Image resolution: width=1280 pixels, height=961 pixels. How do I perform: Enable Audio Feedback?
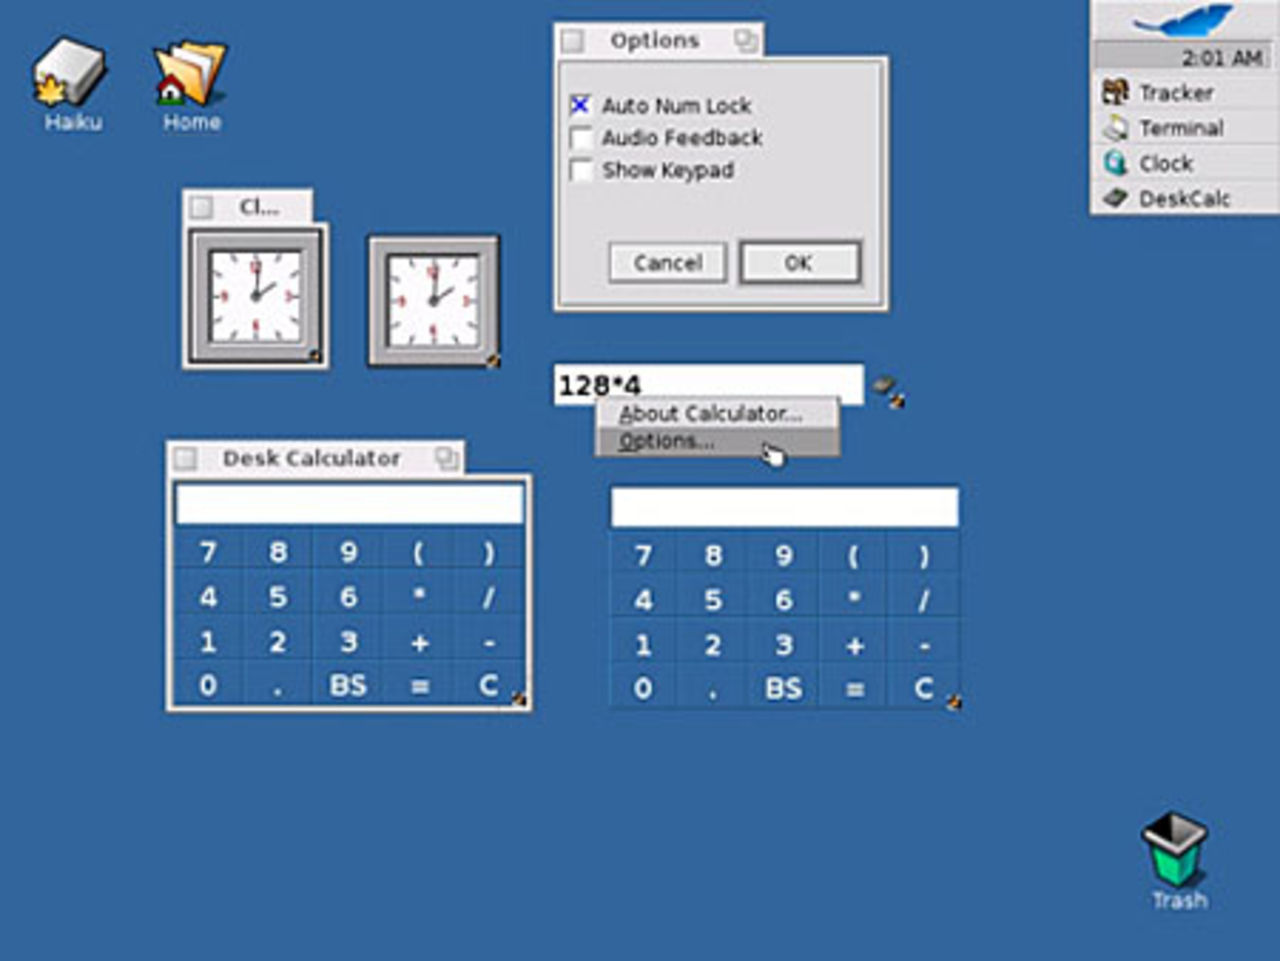point(581,138)
